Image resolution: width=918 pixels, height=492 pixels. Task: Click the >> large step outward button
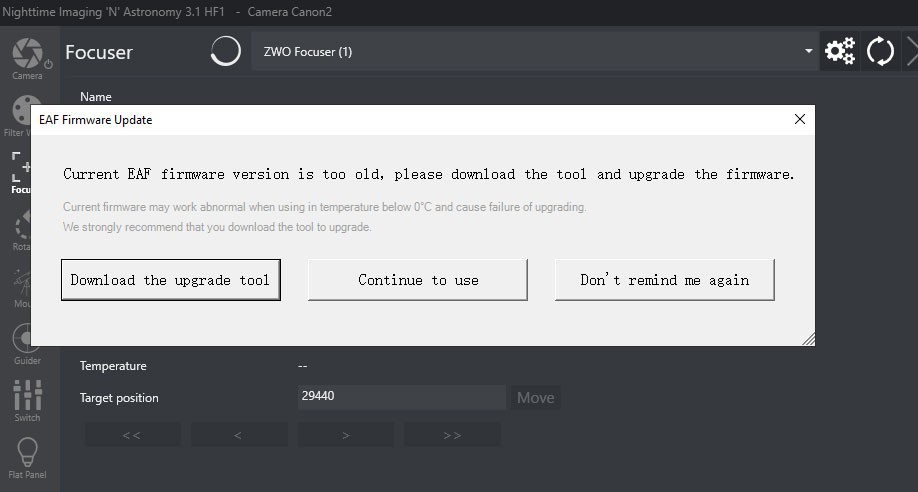click(451, 435)
